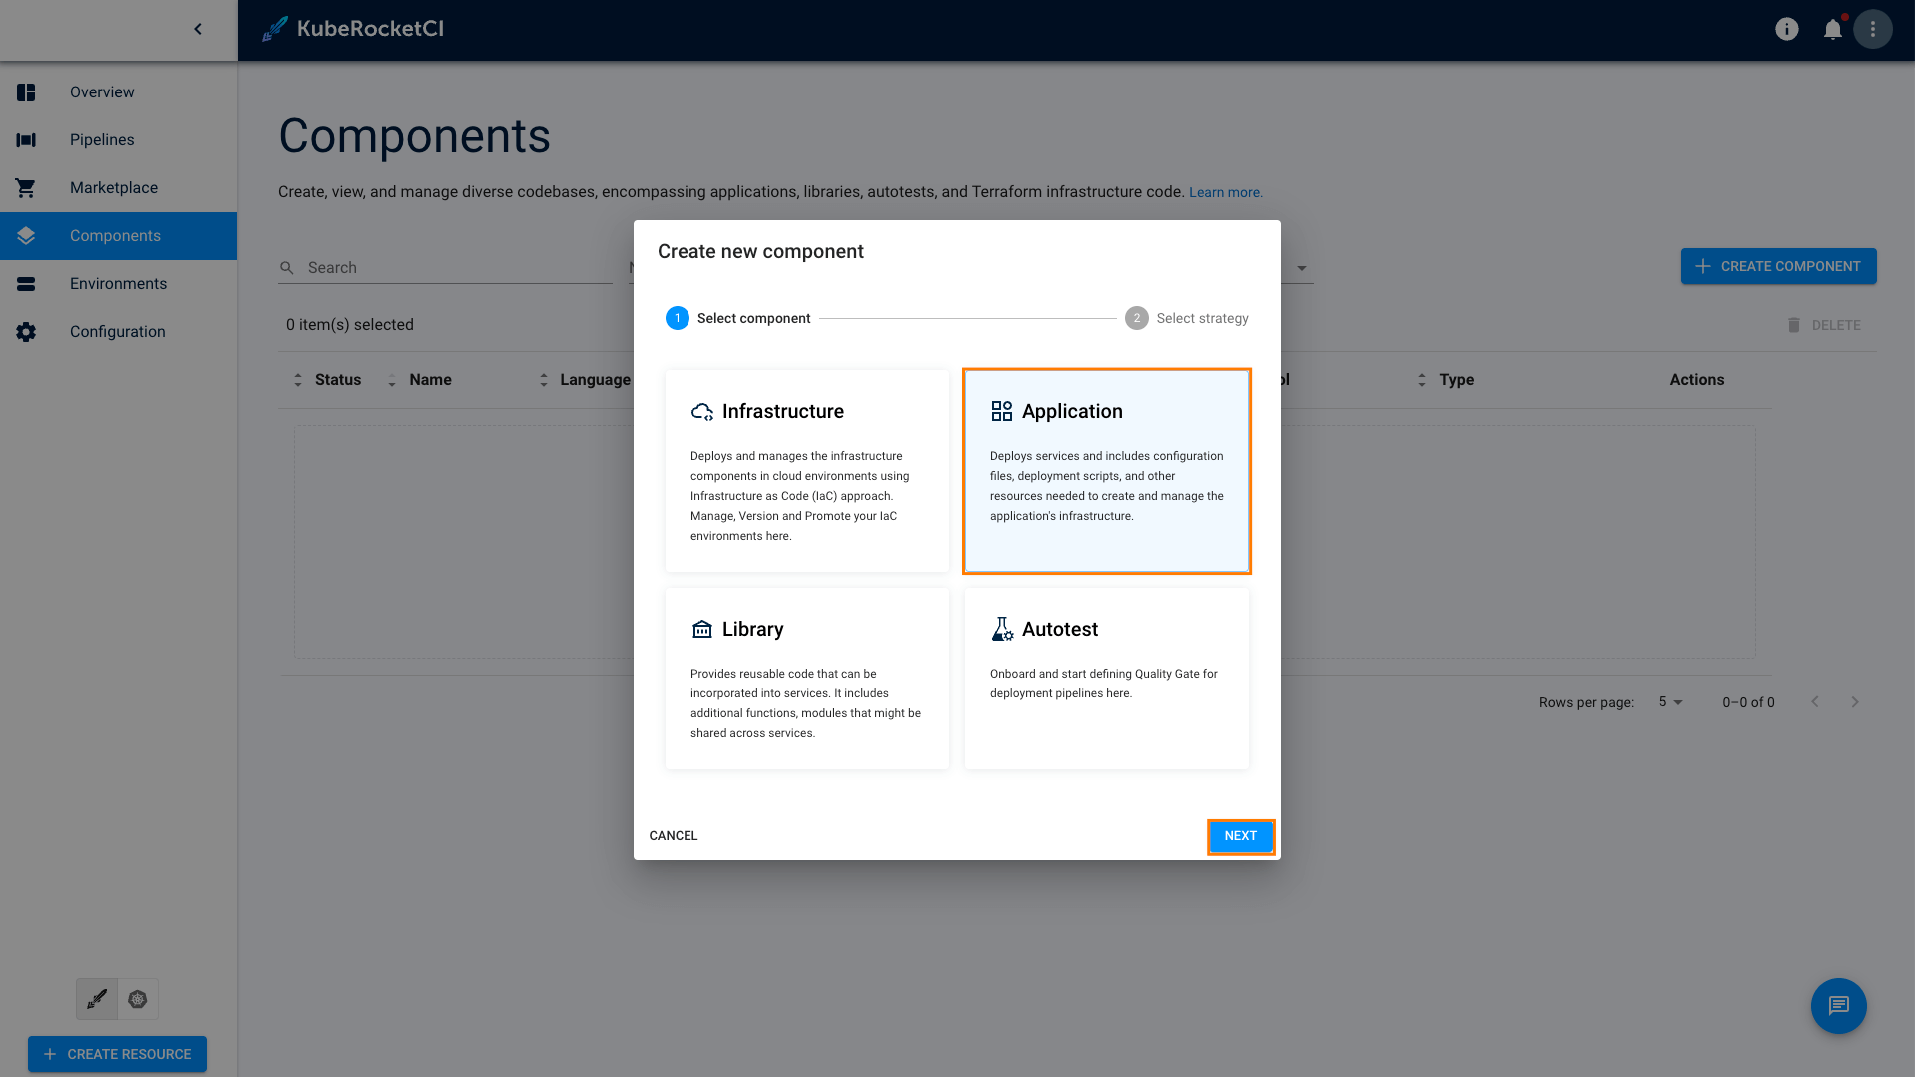Image resolution: width=1915 pixels, height=1077 pixels.
Task: Click the Delete trash icon above the table
Action: pyautogui.click(x=1793, y=324)
